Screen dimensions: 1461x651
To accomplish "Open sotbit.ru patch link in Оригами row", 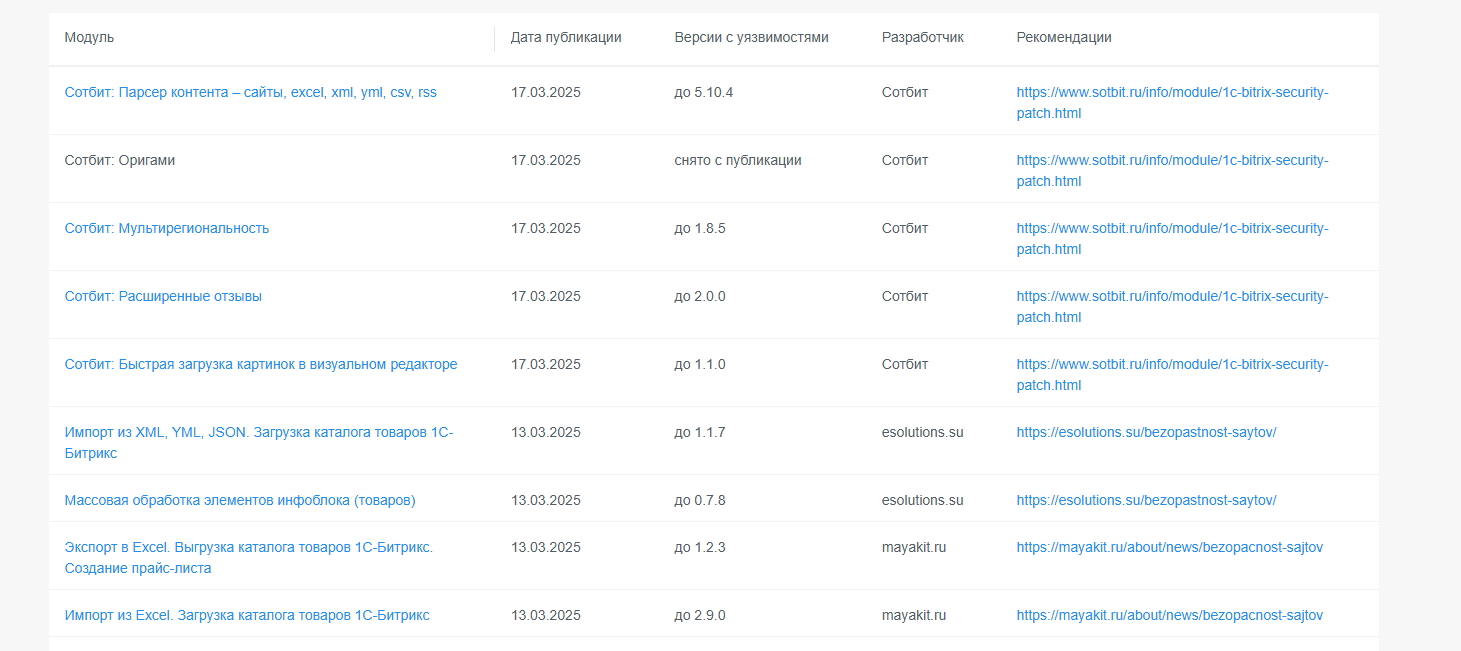I will [1173, 170].
